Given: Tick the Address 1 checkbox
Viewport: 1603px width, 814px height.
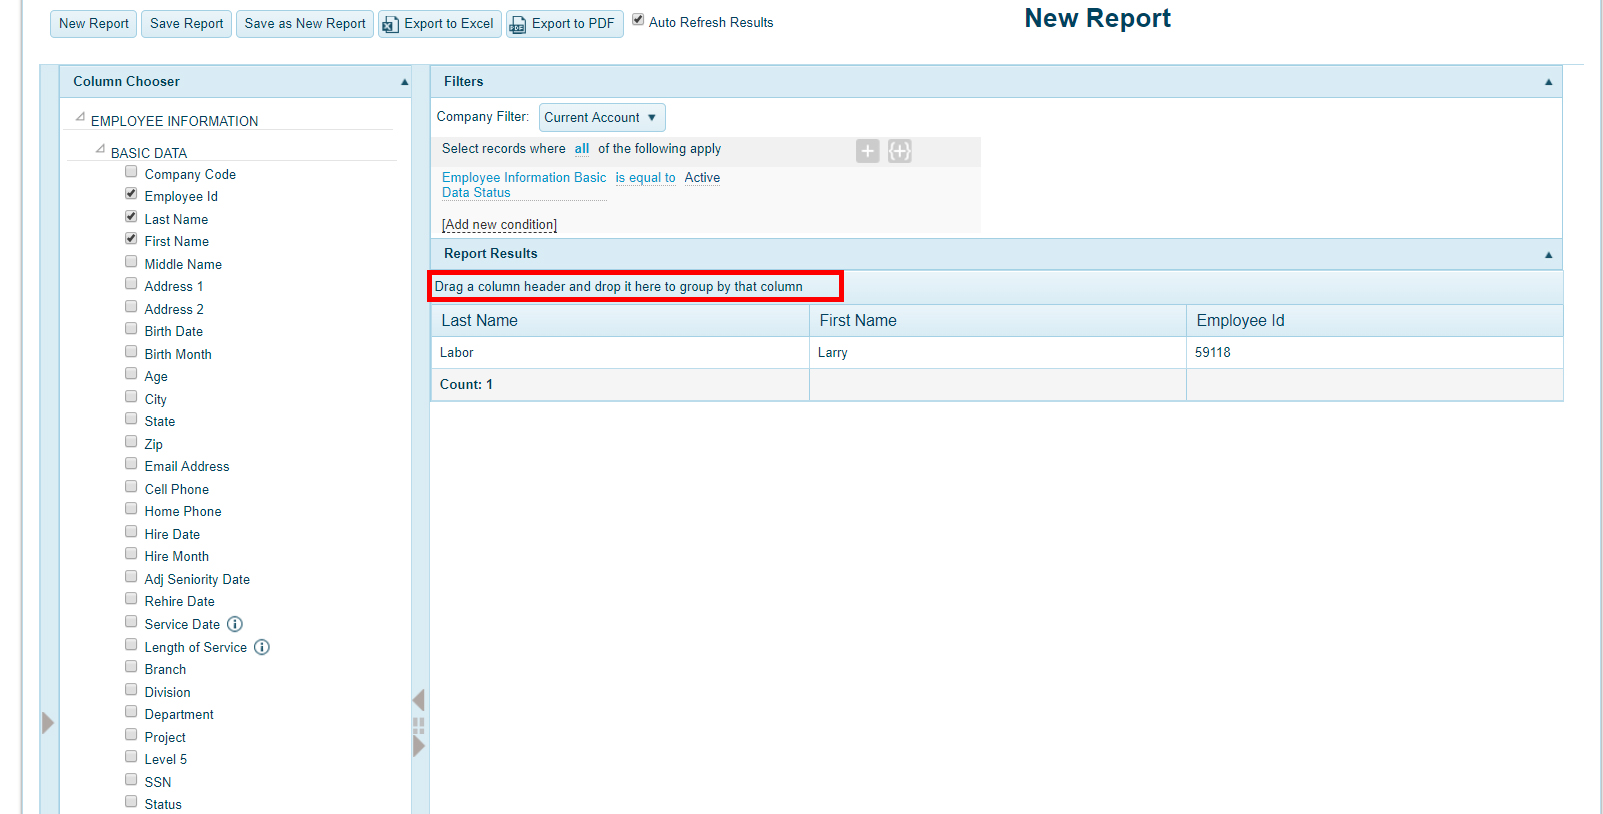Looking at the screenshot, I should 131,284.
